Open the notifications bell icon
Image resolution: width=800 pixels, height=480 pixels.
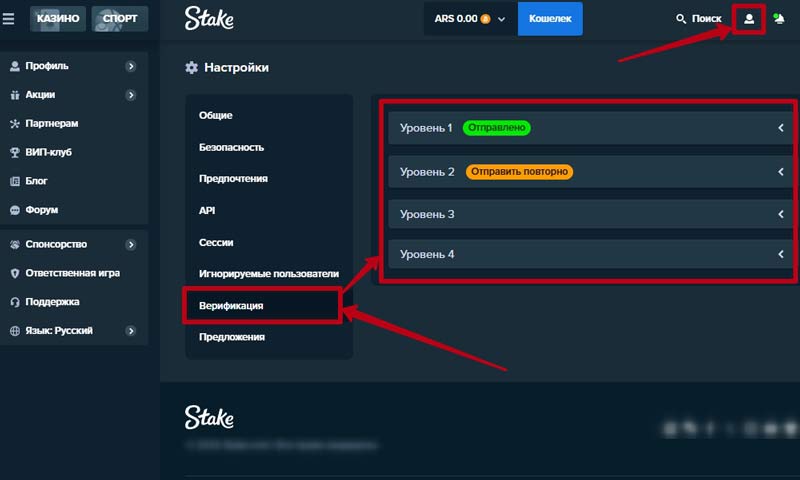pyautogui.click(x=779, y=19)
